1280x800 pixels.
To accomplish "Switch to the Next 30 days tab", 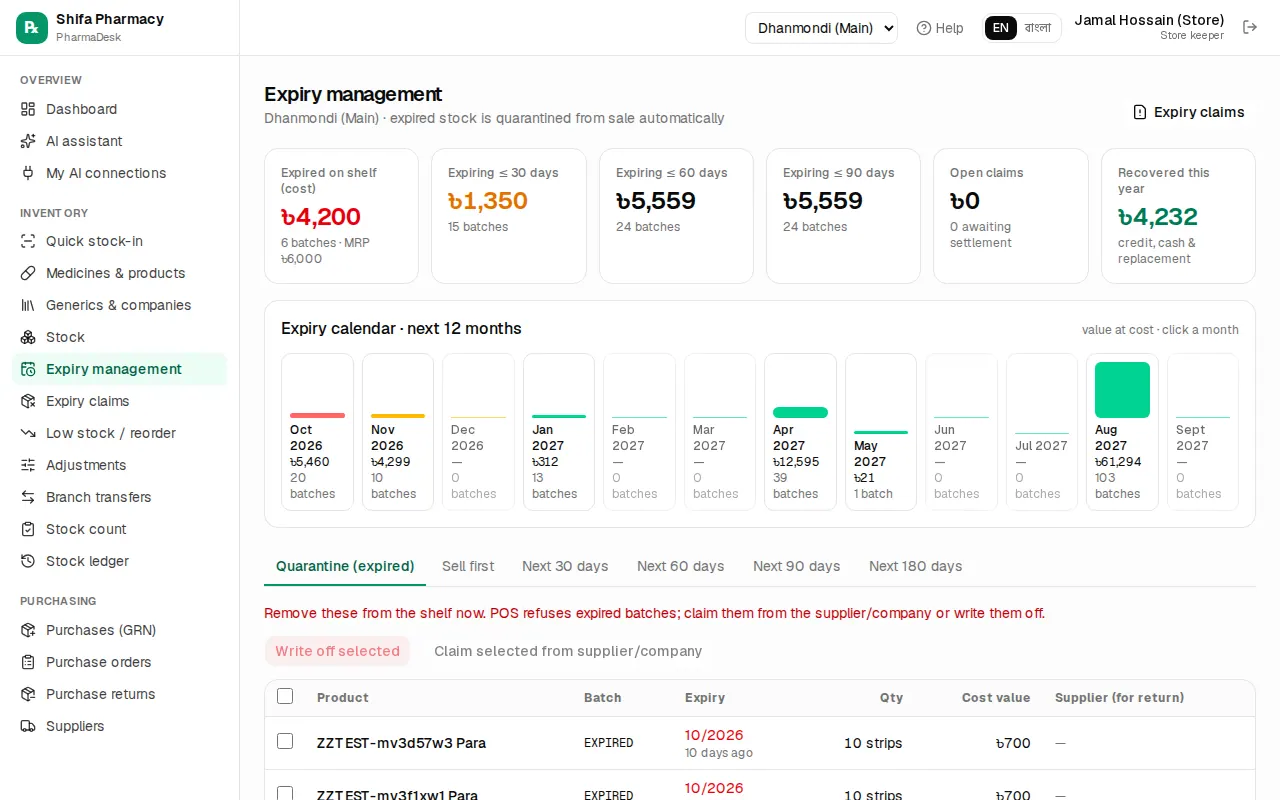I will coord(565,566).
